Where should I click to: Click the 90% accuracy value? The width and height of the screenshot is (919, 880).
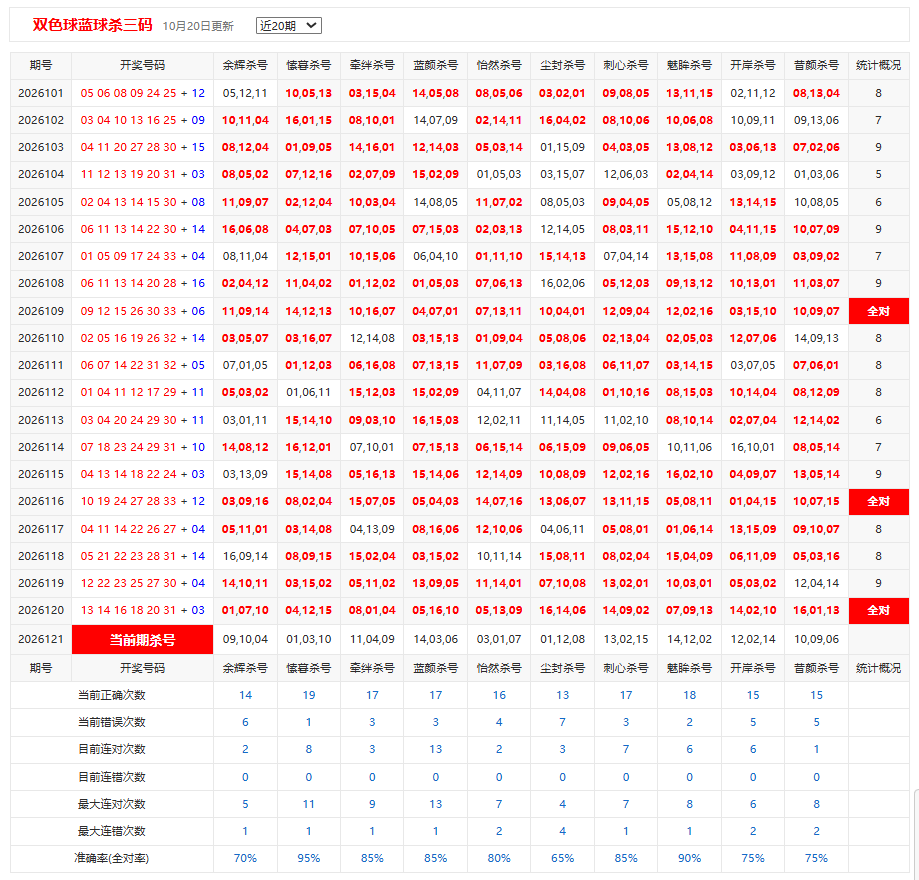pos(689,858)
